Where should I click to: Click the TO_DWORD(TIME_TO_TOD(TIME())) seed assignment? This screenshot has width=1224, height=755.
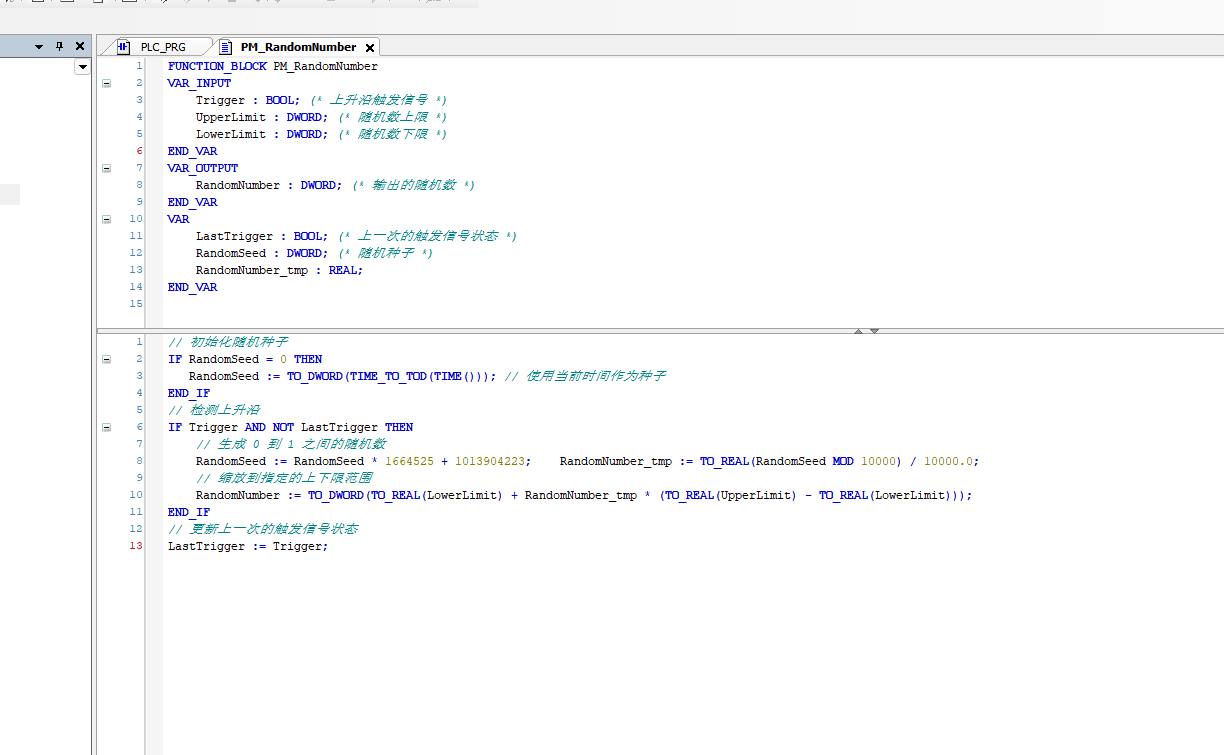(x=343, y=376)
